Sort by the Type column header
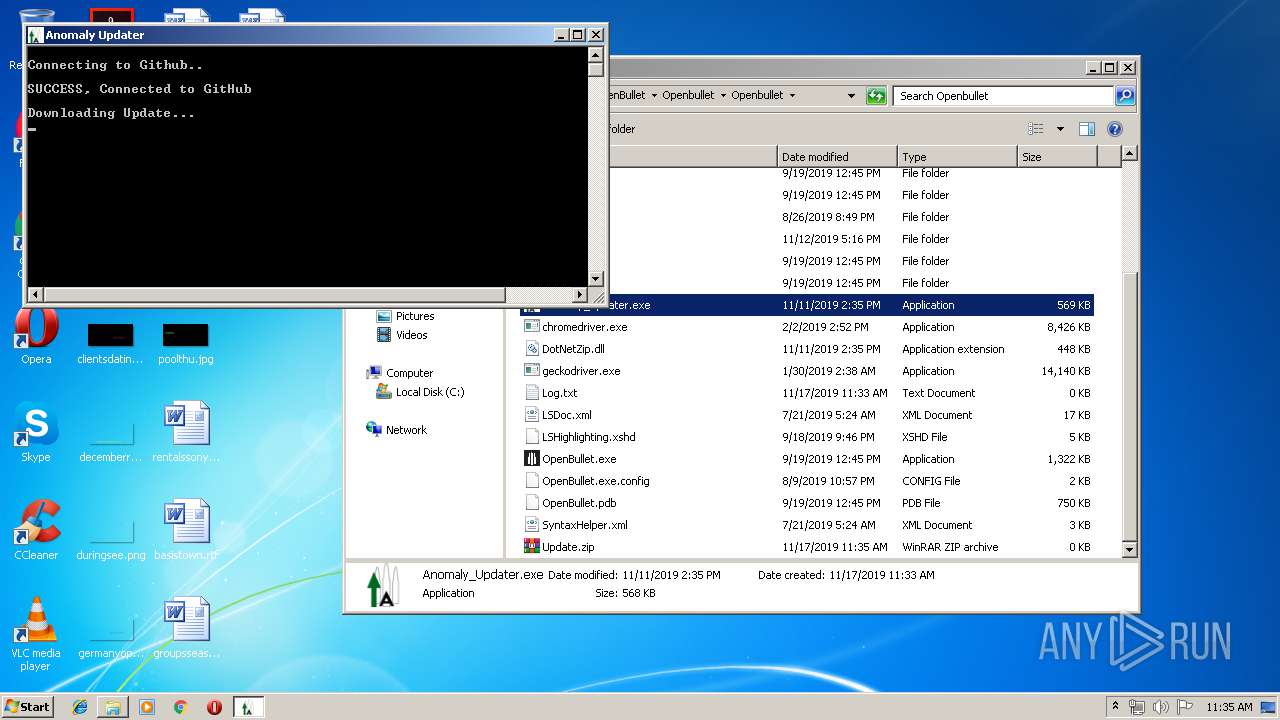 click(957, 157)
